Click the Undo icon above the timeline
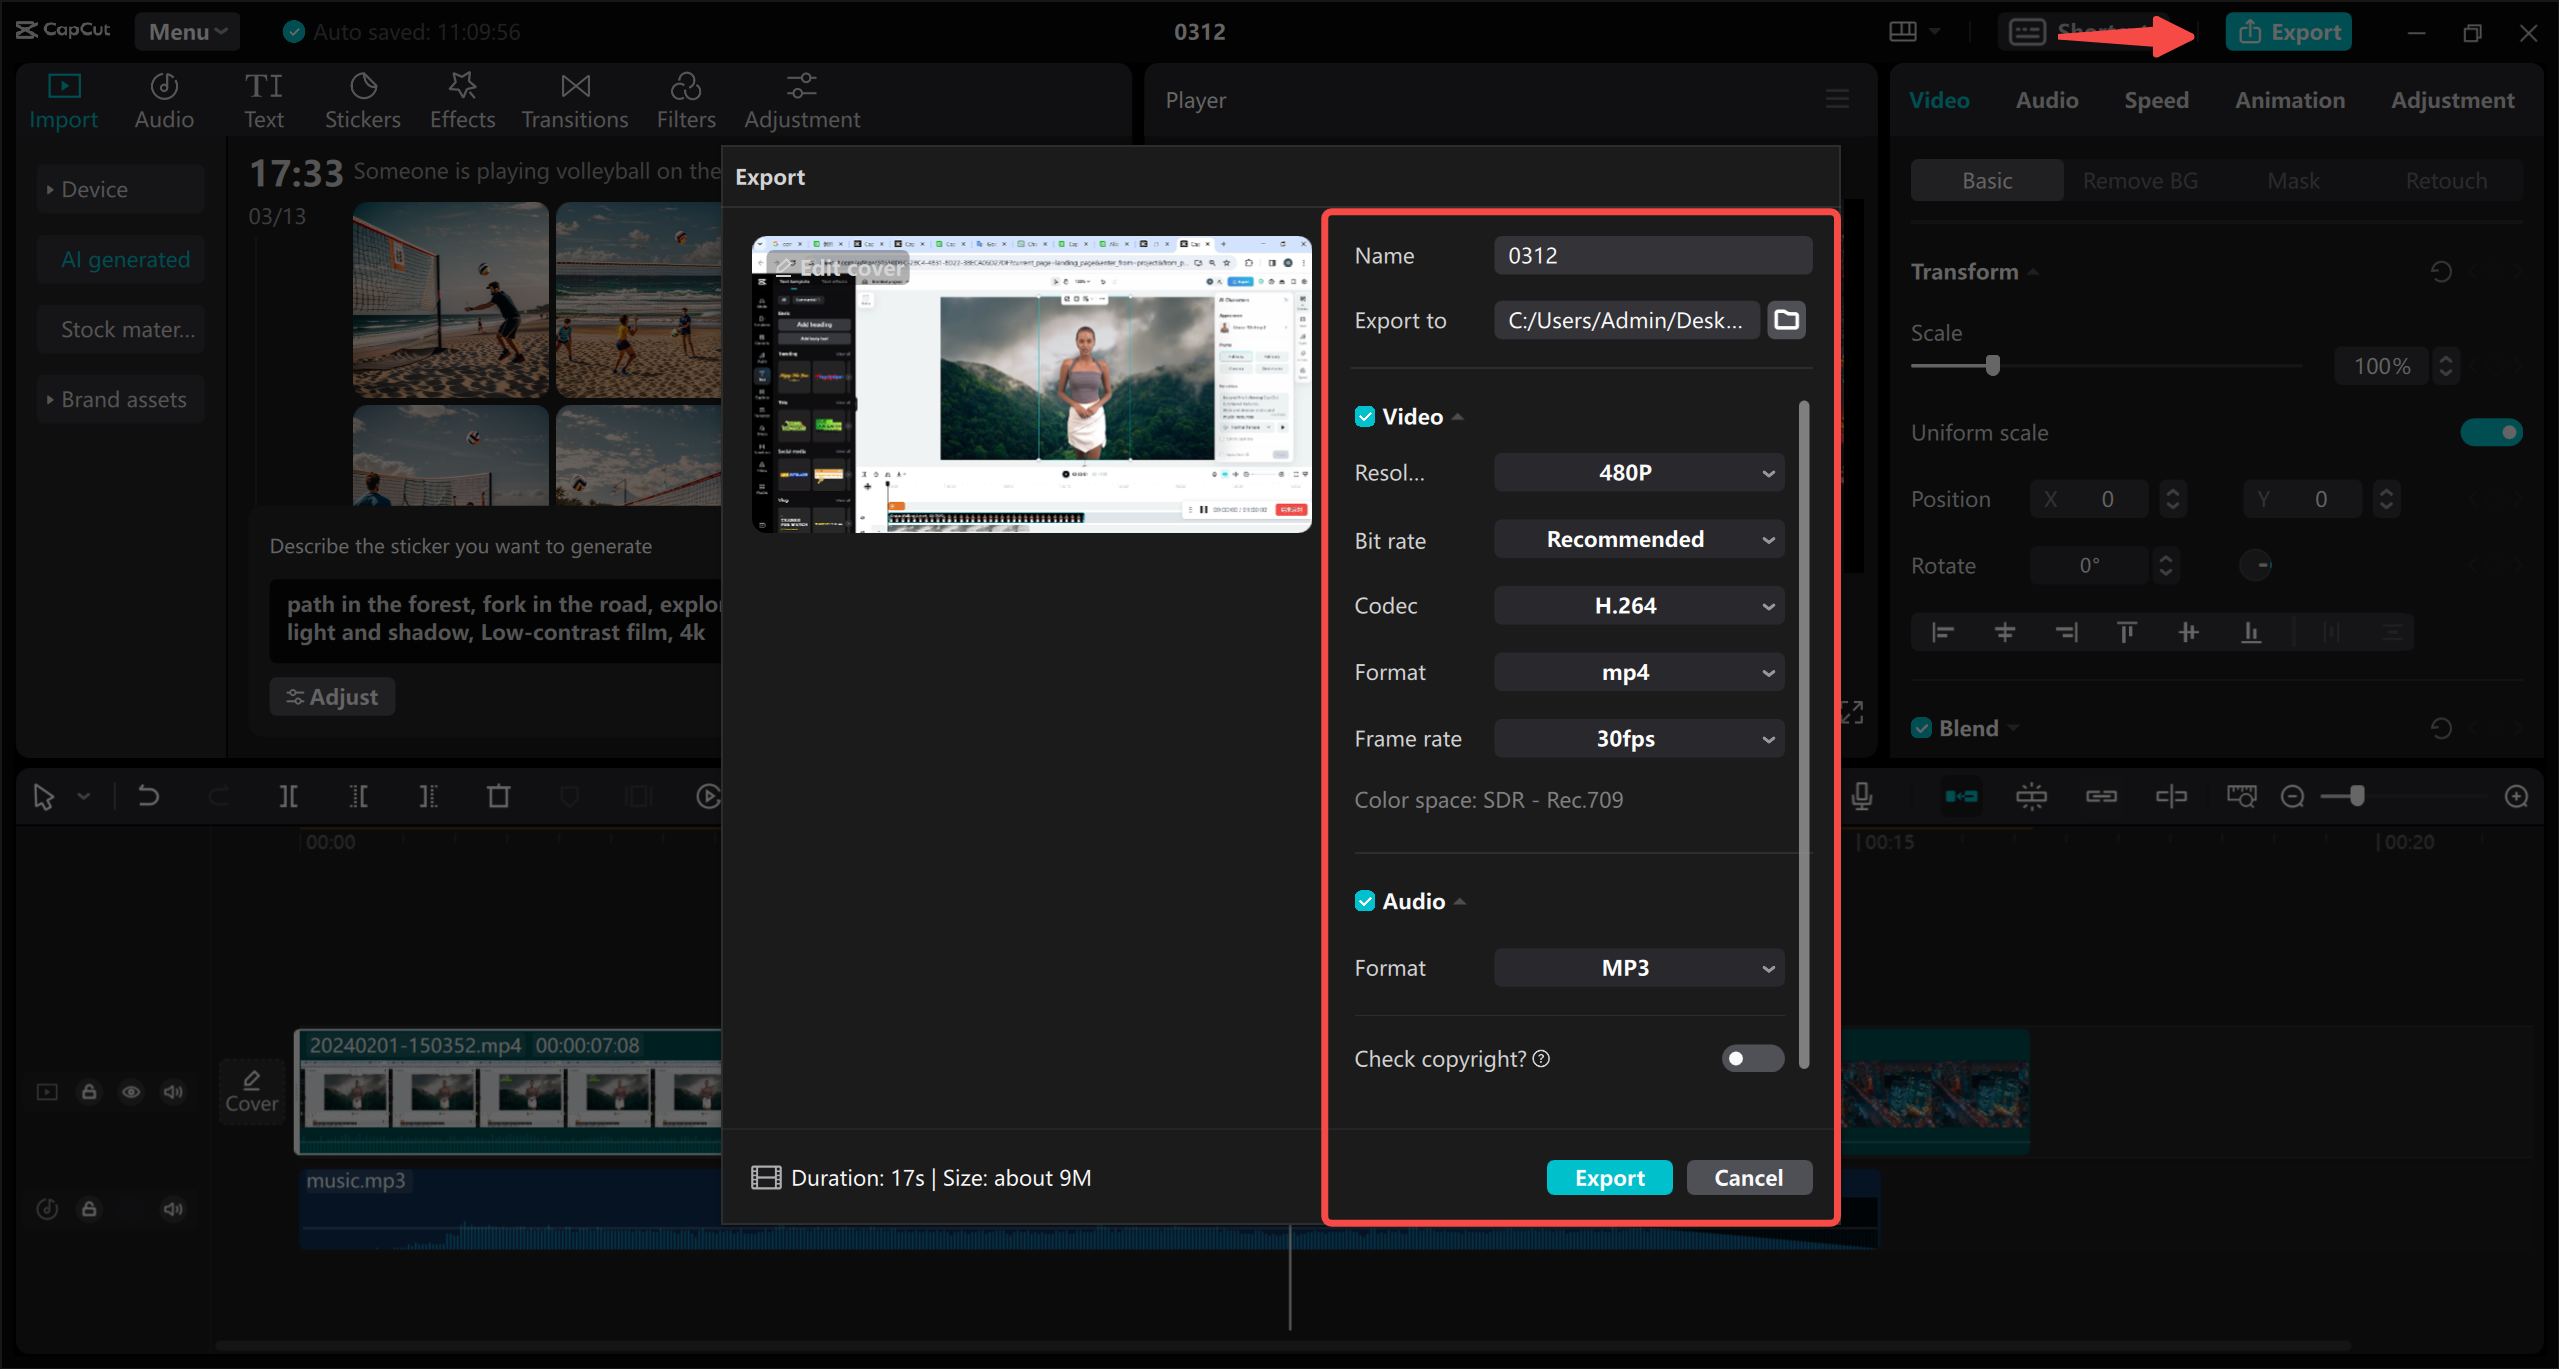2559x1369 pixels. (148, 795)
